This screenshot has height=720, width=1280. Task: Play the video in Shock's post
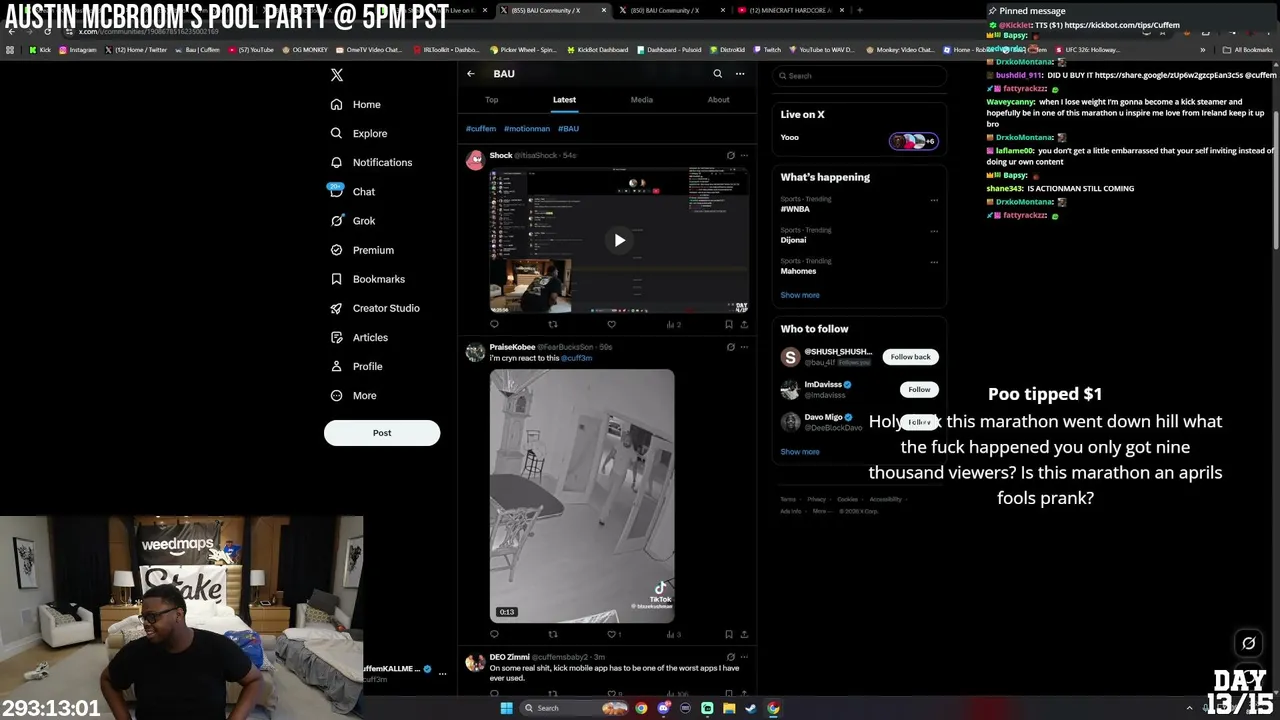(619, 240)
